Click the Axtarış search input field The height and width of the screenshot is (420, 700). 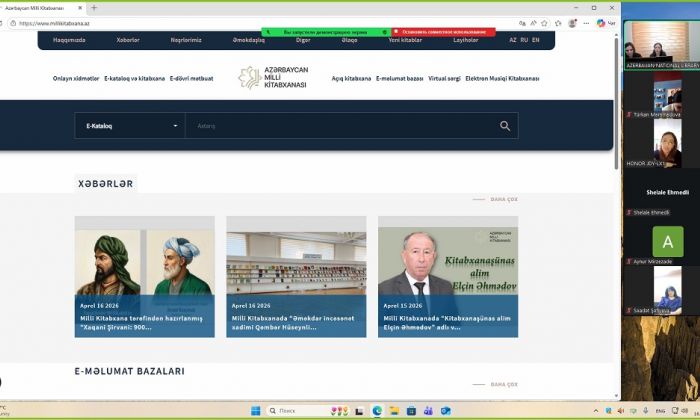[340, 126]
